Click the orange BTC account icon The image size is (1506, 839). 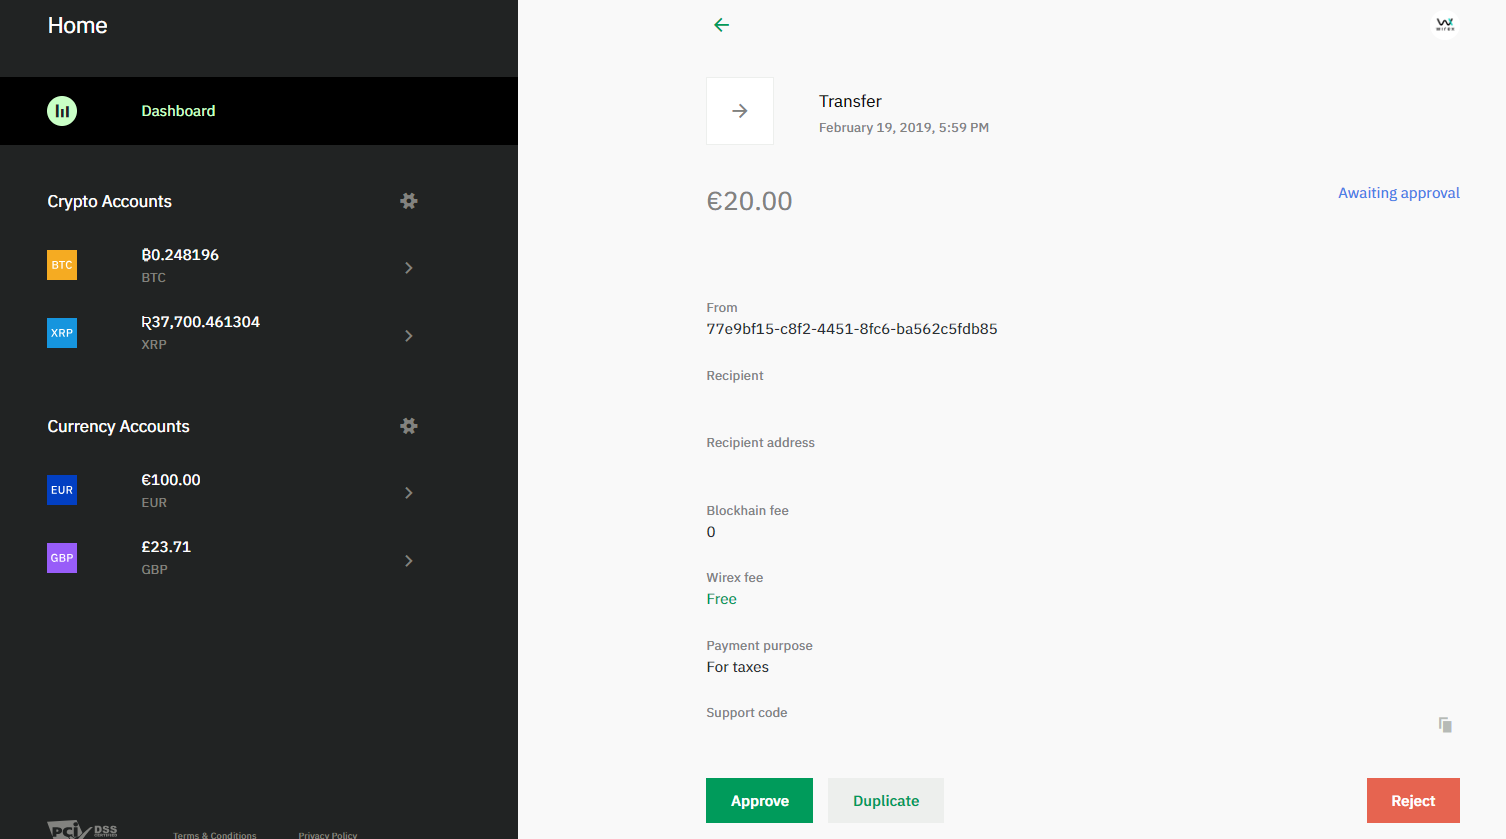pyautogui.click(x=62, y=265)
